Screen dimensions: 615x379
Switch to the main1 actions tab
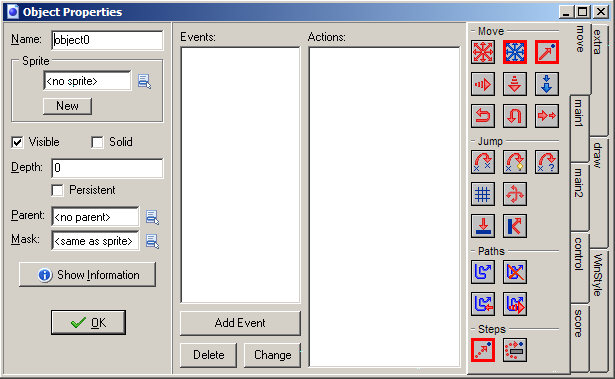coord(579,128)
